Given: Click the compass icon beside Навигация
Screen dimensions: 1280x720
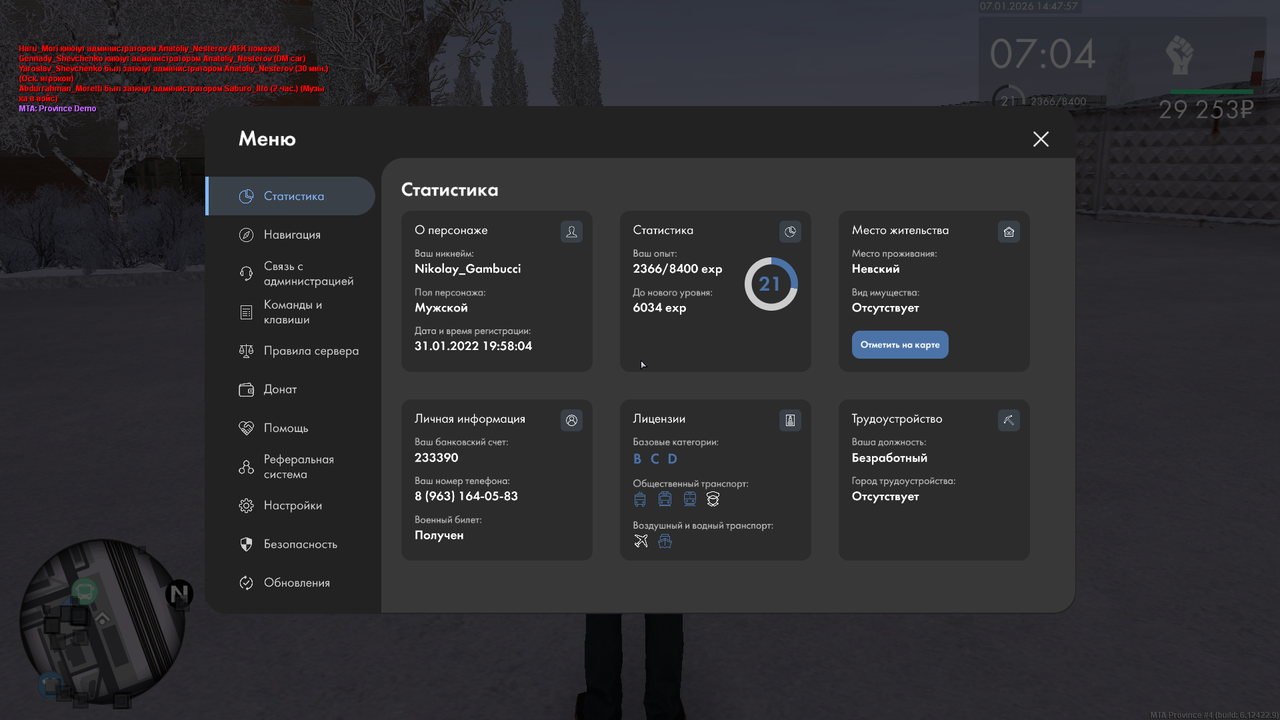Looking at the screenshot, I should coord(246,235).
